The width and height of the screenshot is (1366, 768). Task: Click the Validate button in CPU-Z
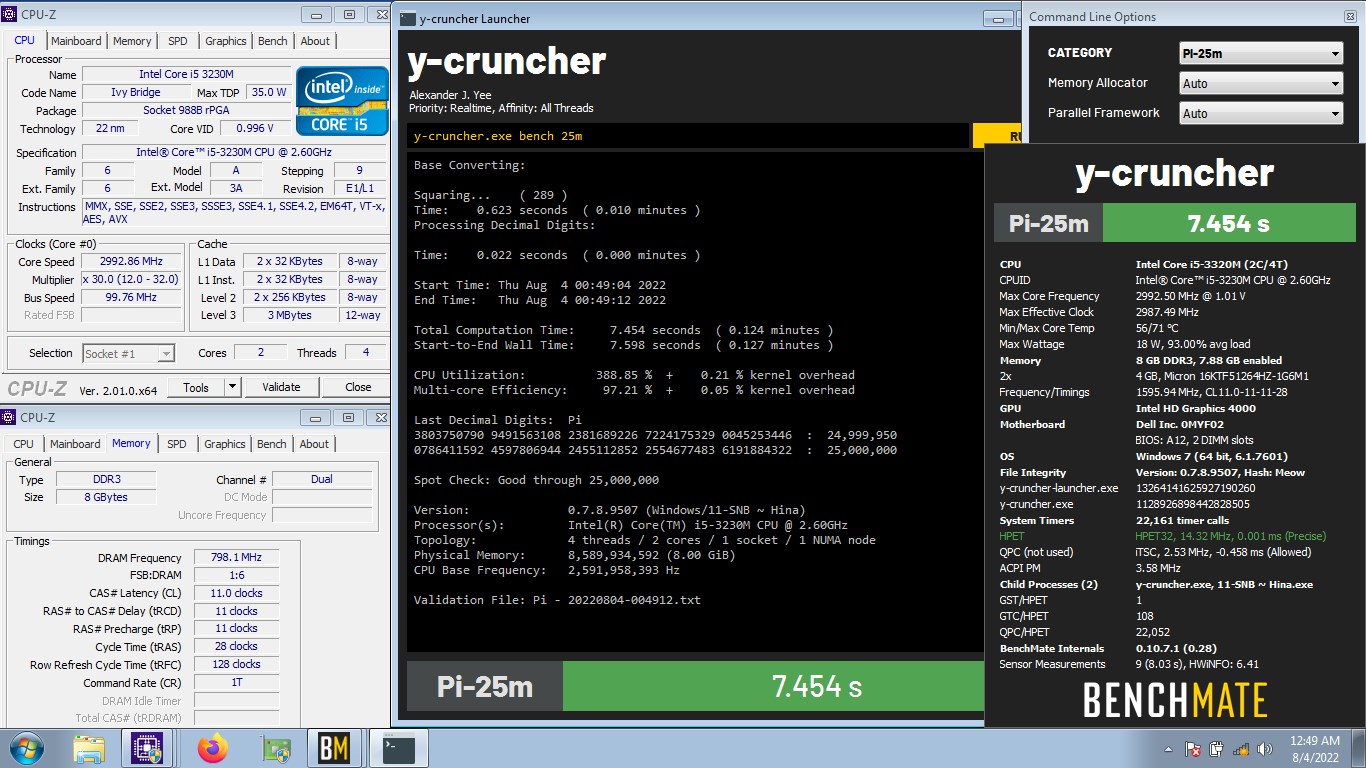(x=281, y=387)
